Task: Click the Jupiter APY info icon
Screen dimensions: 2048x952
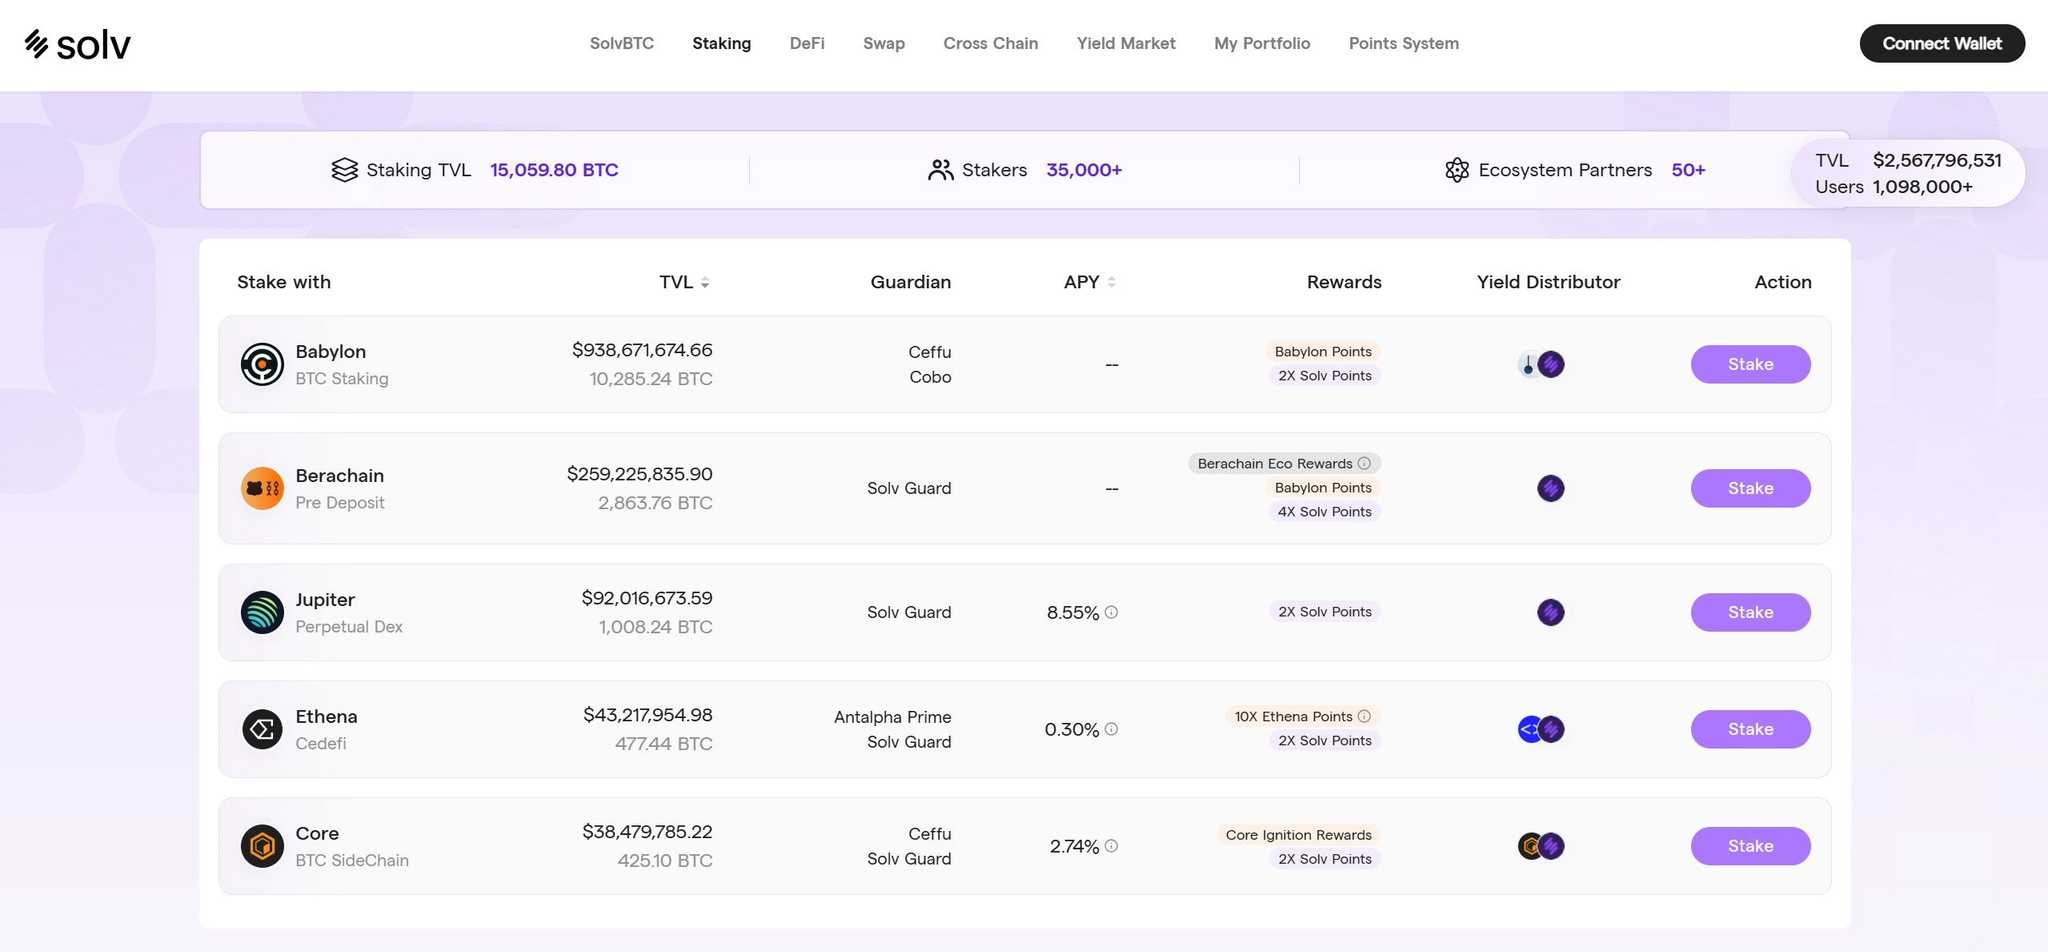Action: click(x=1111, y=612)
